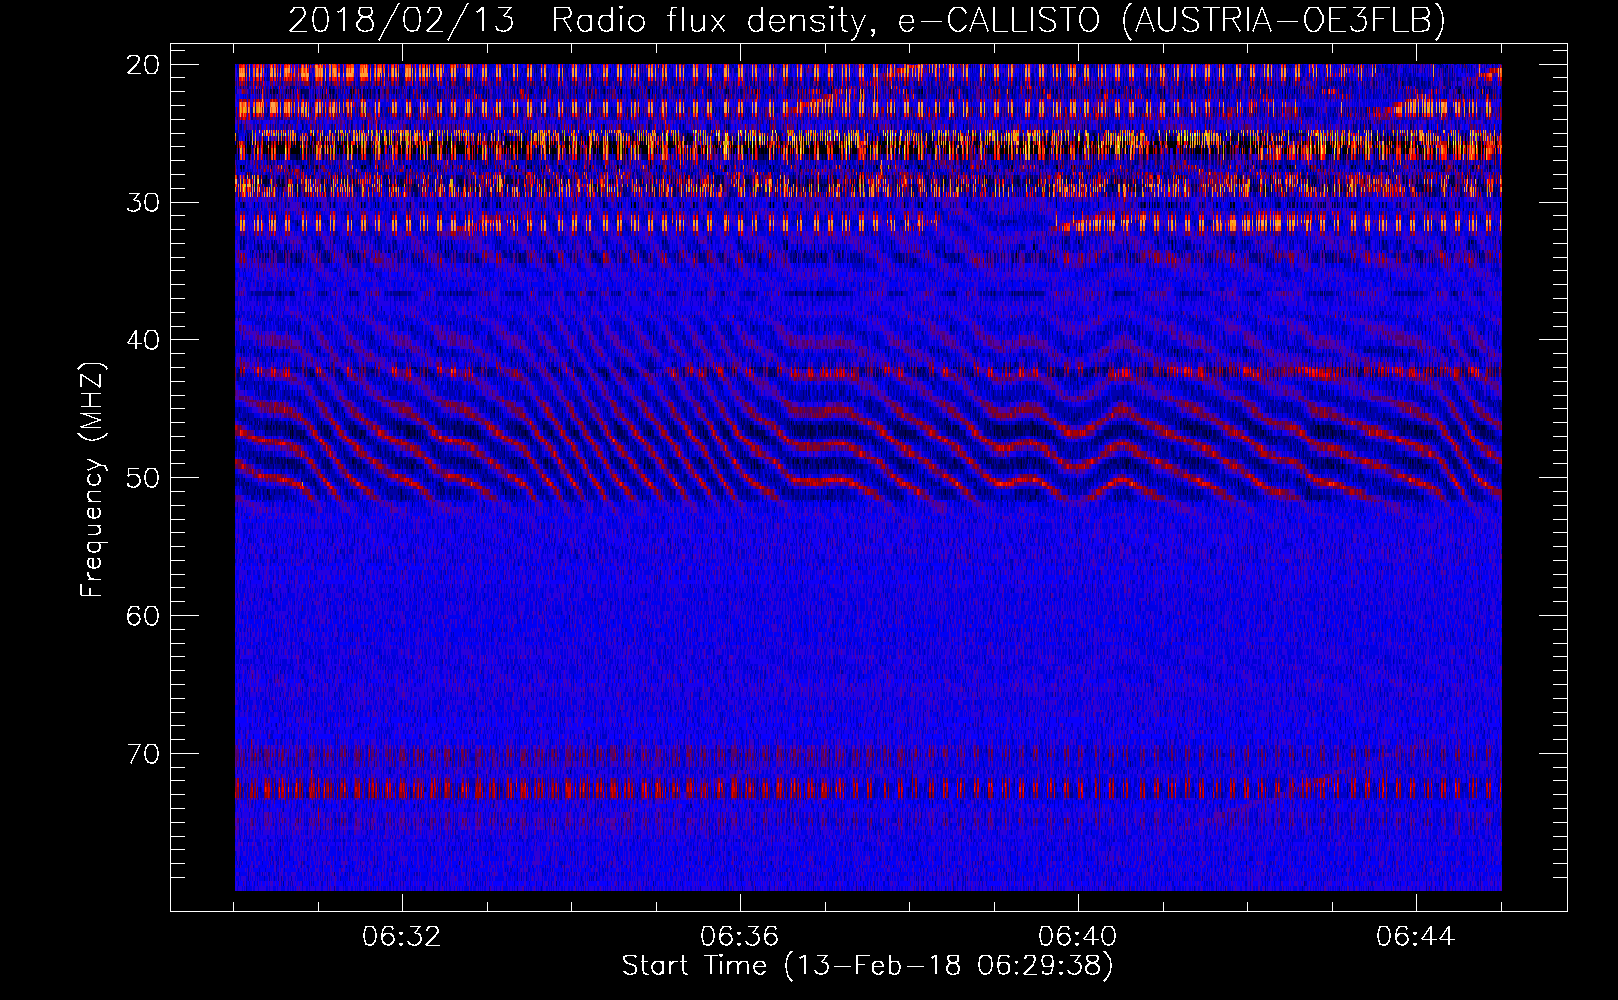The height and width of the screenshot is (1000, 1618).
Task: Click the station name (AUSTRIA-OE3FLB) in title
Action: click(x=1284, y=20)
